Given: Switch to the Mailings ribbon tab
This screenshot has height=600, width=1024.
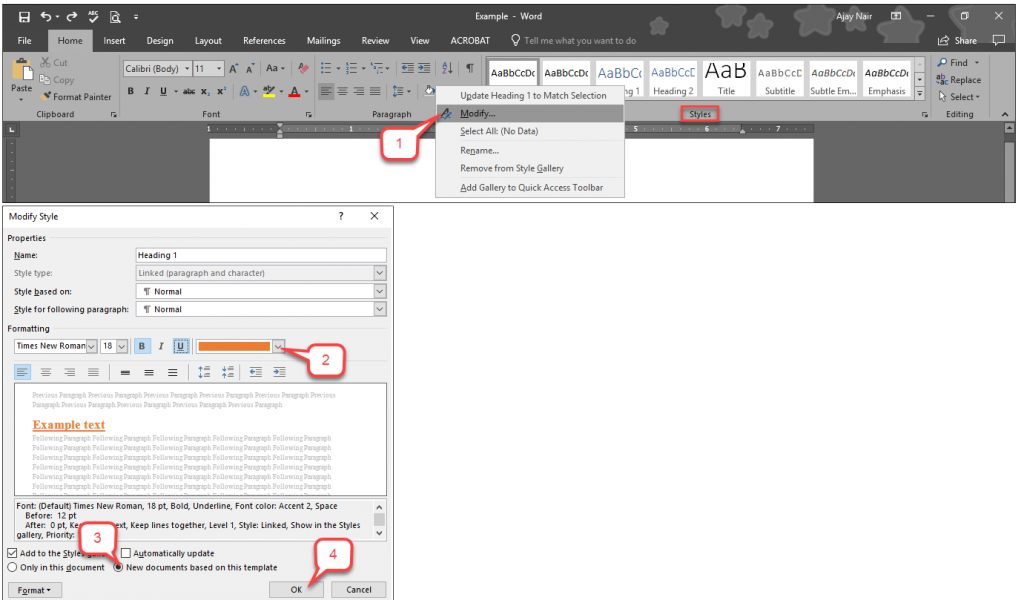Looking at the screenshot, I should click(323, 41).
